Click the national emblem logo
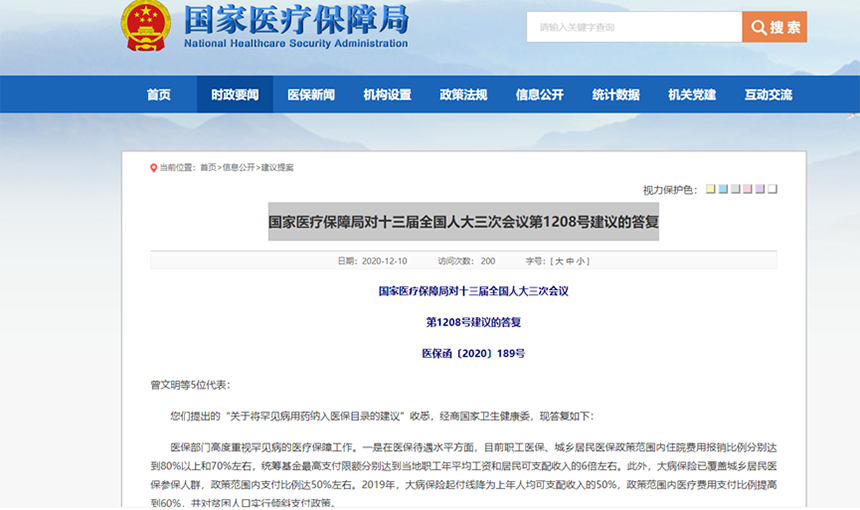The image size is (860, 510). click(x=145, y=26)
